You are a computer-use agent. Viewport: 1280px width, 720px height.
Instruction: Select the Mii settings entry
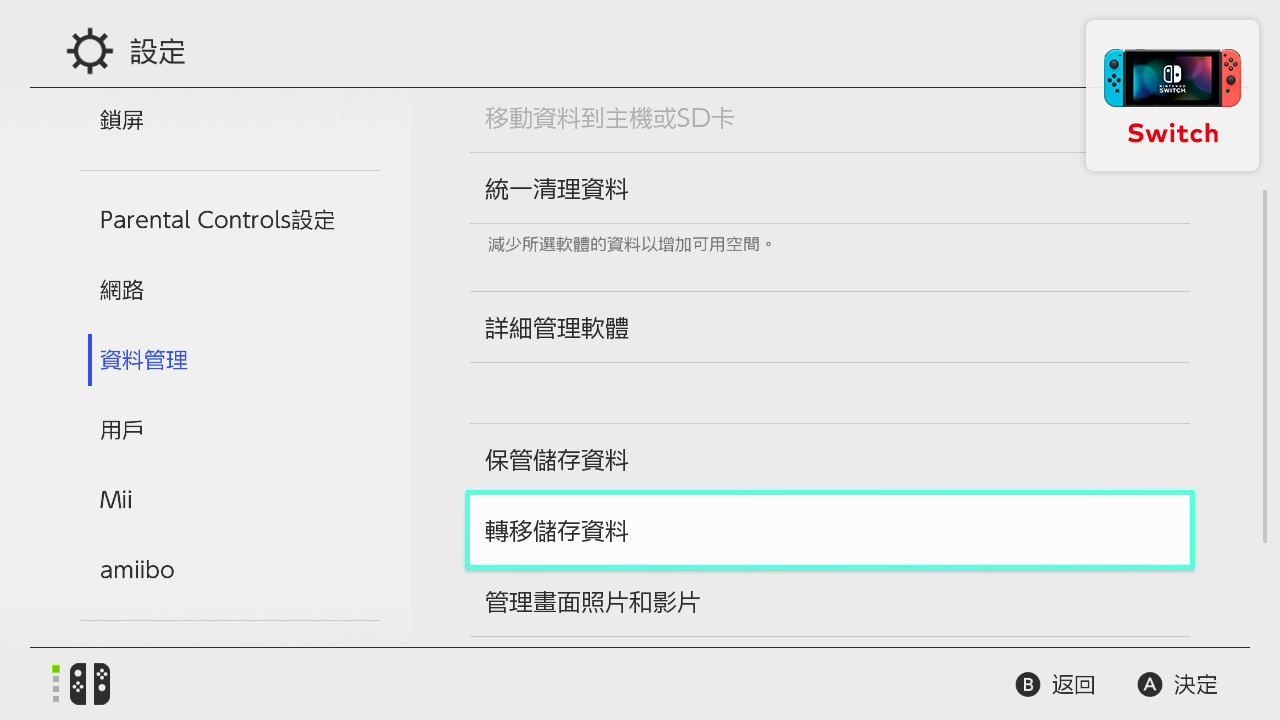[116, 499]
